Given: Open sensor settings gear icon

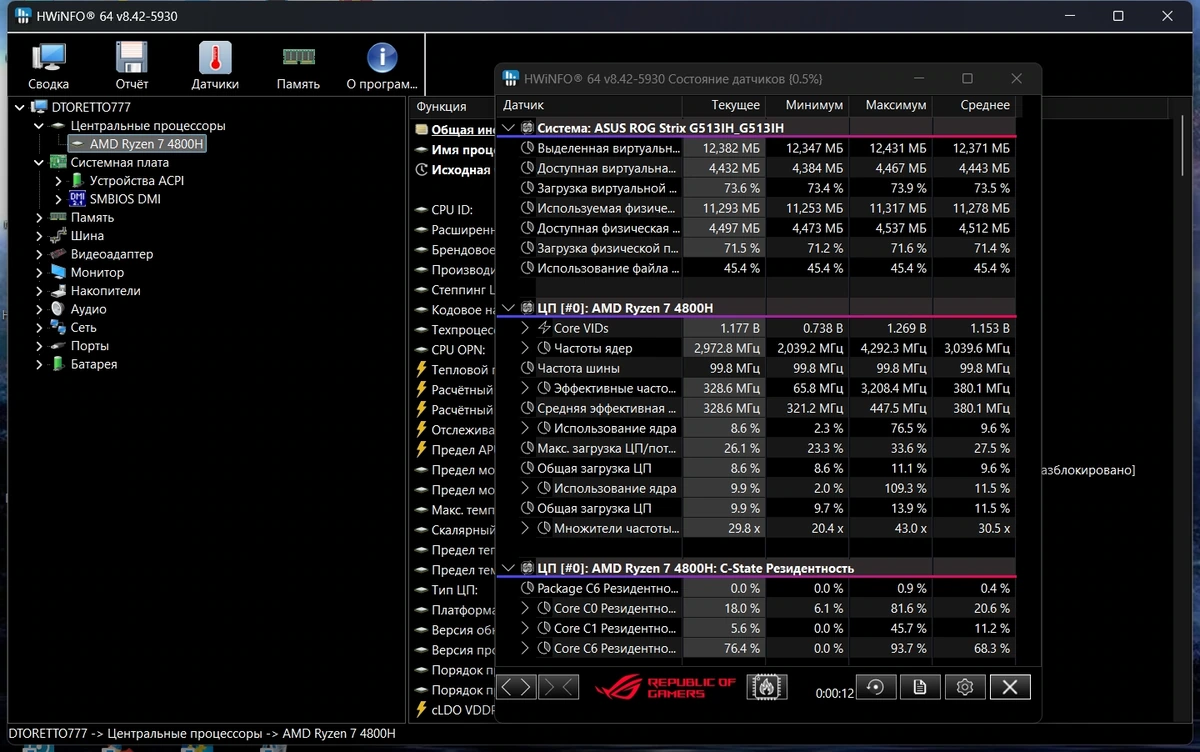Looking at the screenshot, I should (x=965, y=687).
